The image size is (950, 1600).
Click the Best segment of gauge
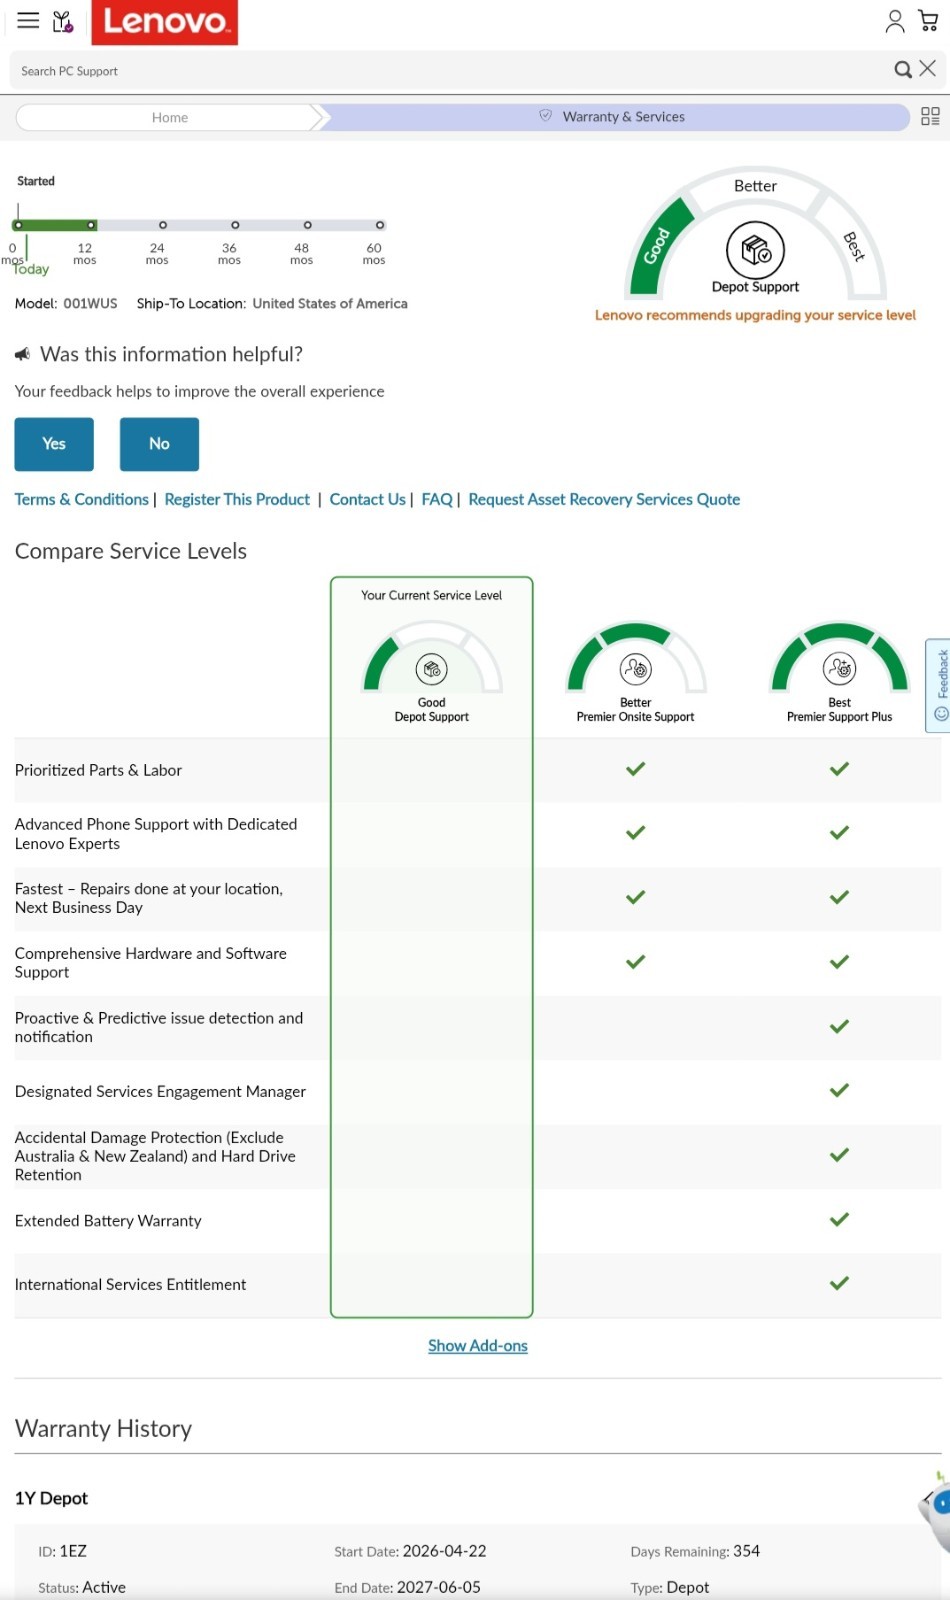pos(853,246)
